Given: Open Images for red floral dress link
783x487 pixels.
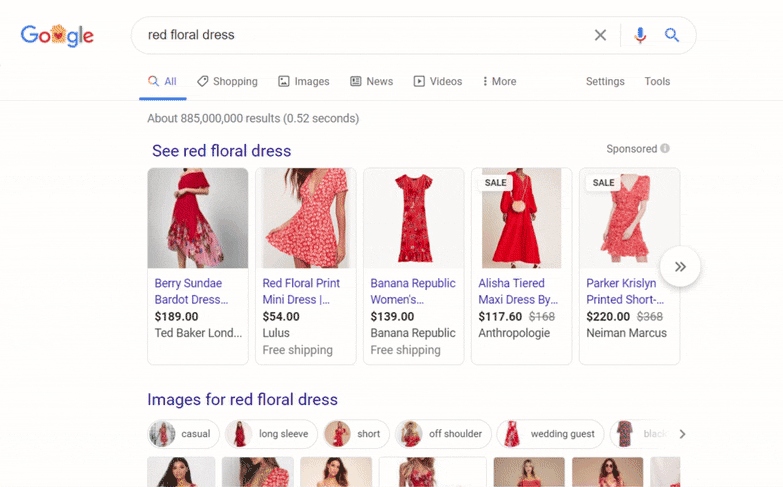Looking at the screenshot, I should coord(243,400).
